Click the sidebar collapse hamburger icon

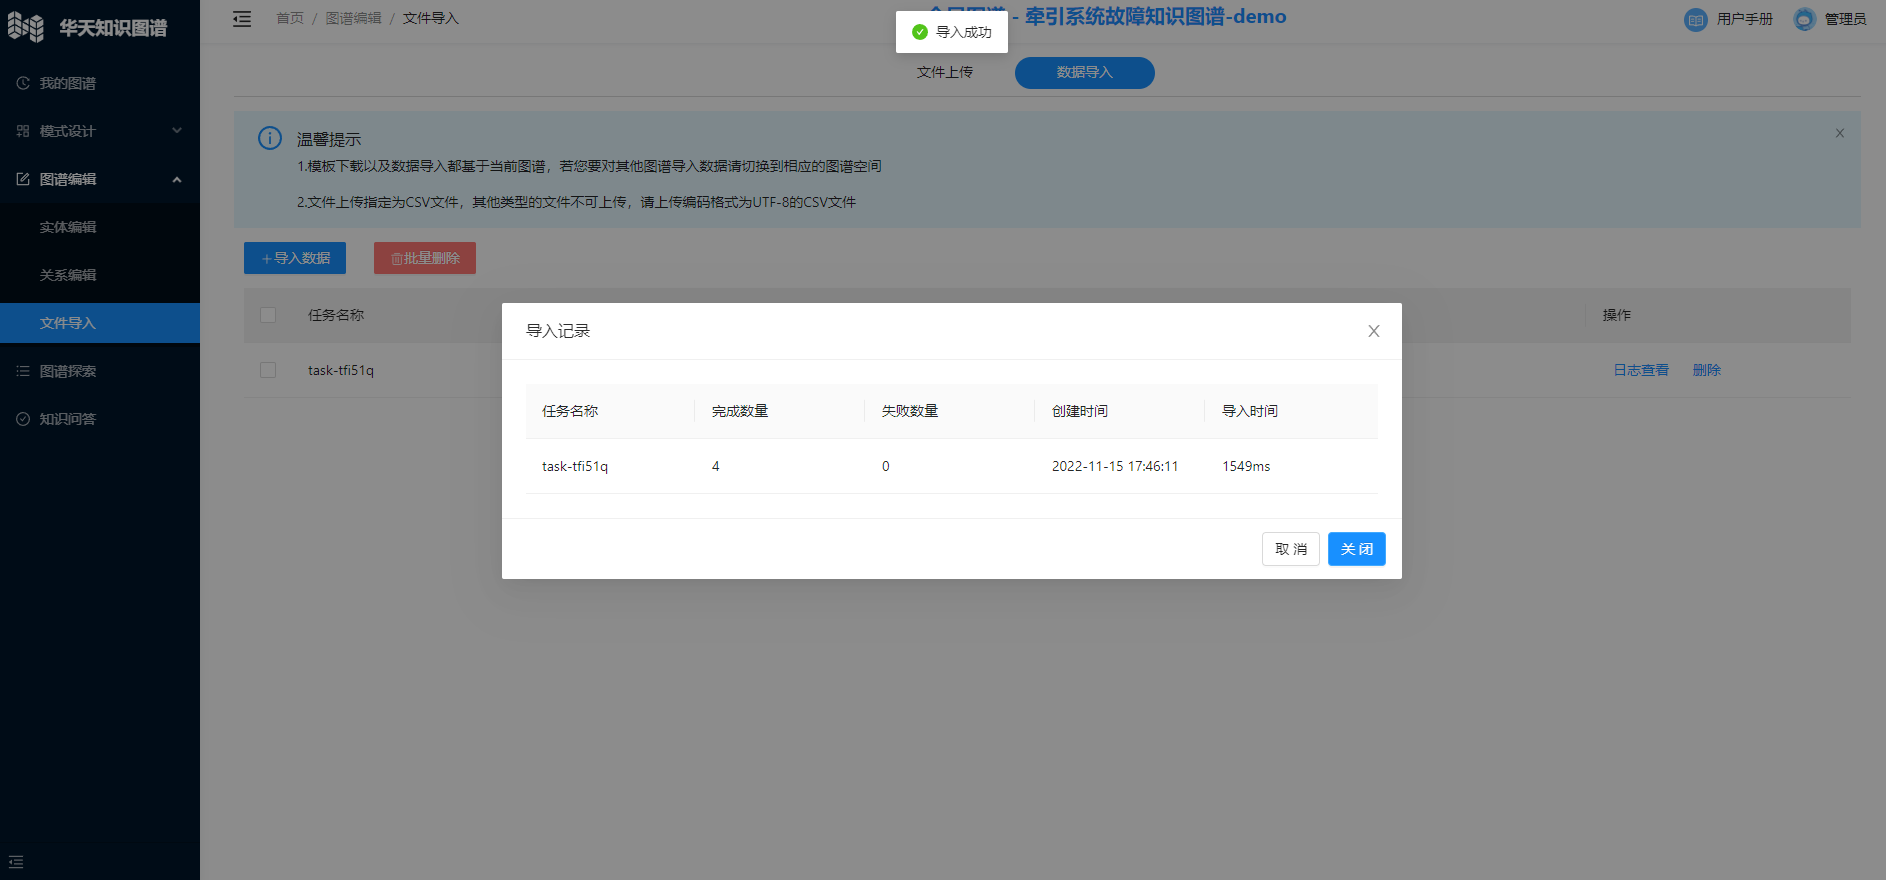(242, 19)
